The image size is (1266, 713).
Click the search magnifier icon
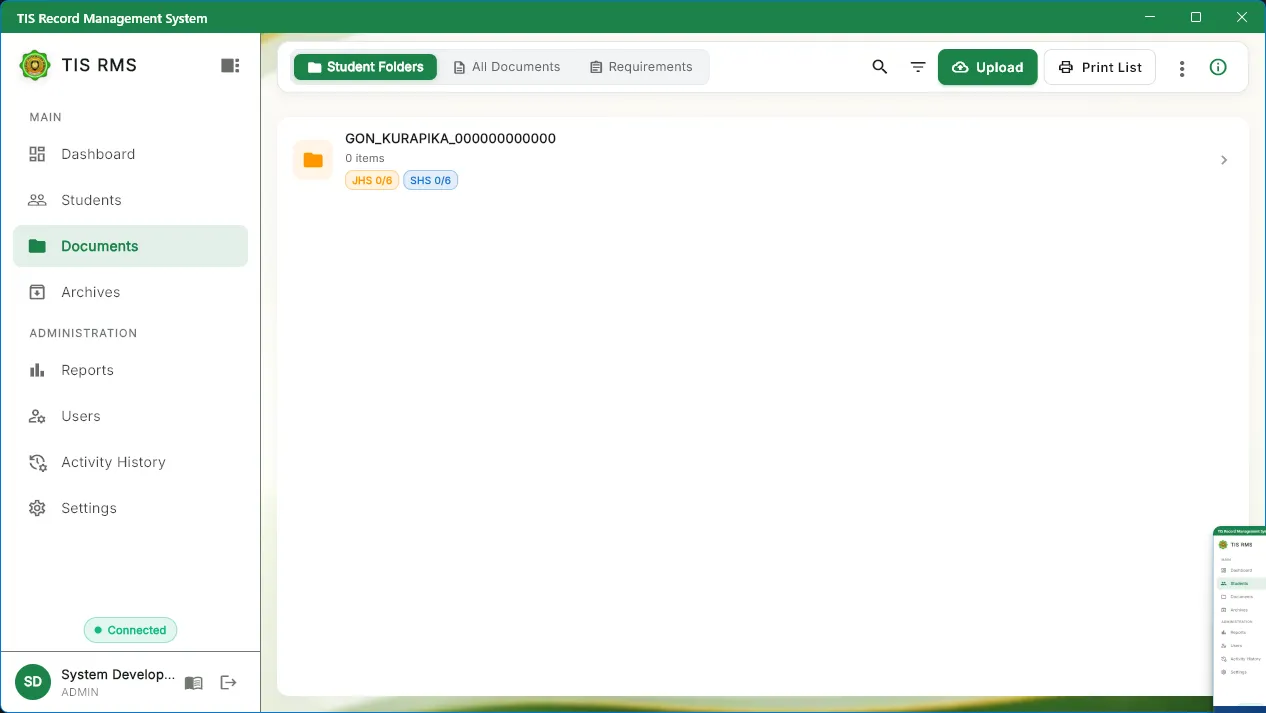click(880, 67)
